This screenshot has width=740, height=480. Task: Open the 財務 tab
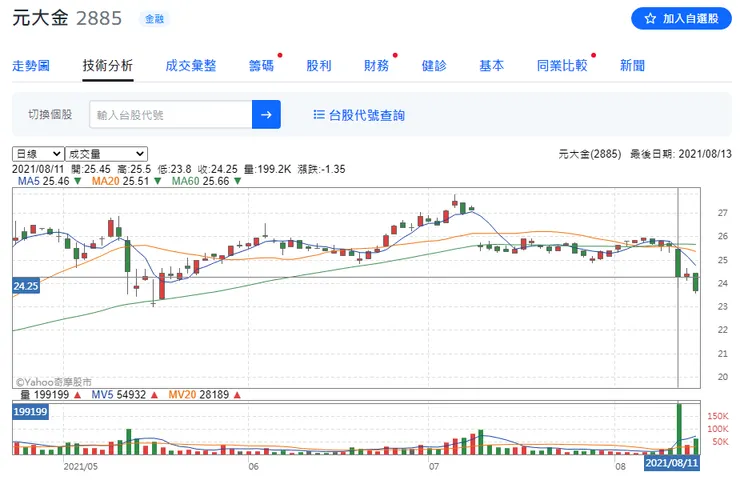377,66
